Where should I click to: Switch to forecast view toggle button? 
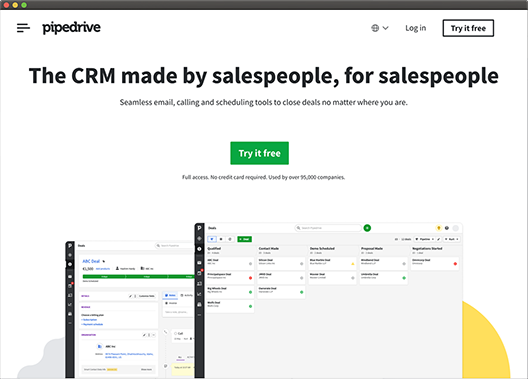click(x=230, y=239)
